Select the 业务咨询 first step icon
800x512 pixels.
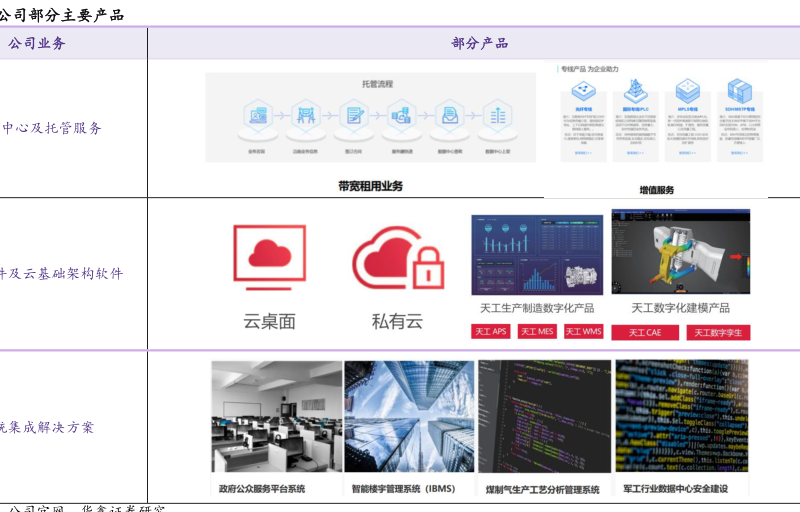(257, 116)
